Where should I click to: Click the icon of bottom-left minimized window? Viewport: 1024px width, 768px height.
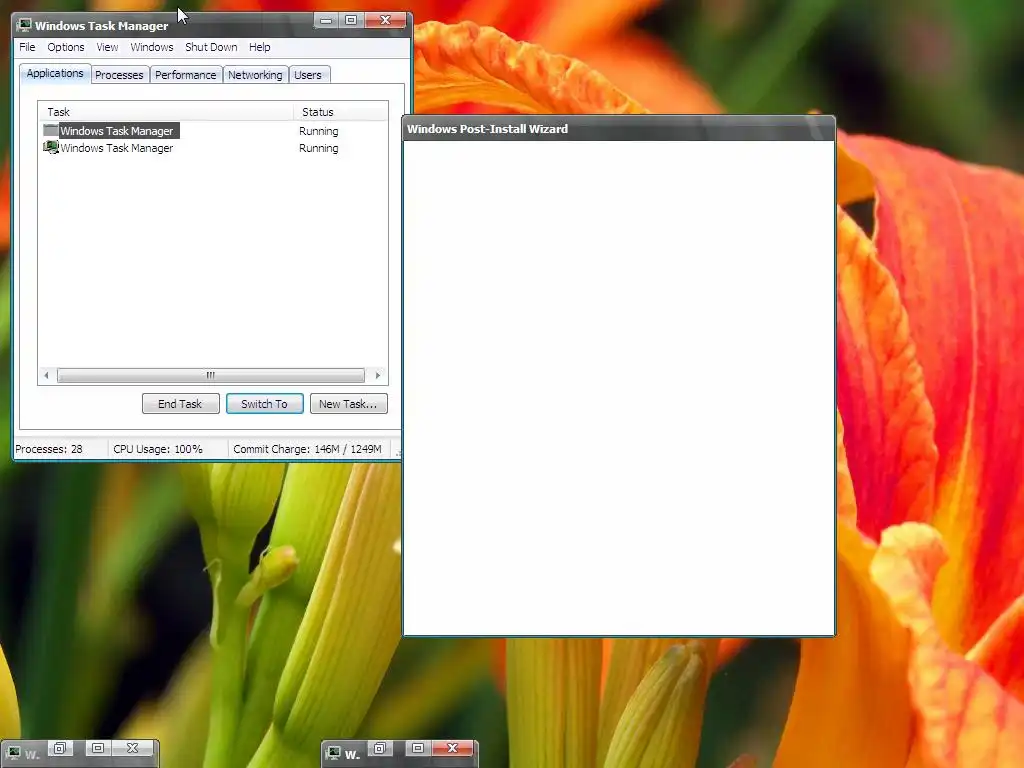(x=14, y=752)
